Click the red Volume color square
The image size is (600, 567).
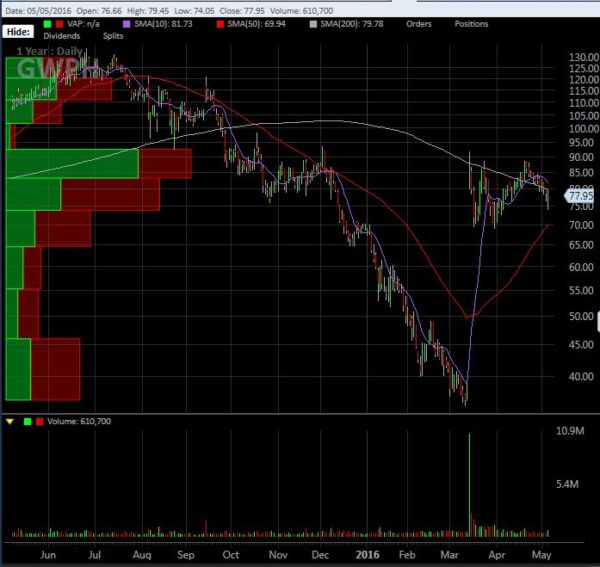(x=38, y=421)
